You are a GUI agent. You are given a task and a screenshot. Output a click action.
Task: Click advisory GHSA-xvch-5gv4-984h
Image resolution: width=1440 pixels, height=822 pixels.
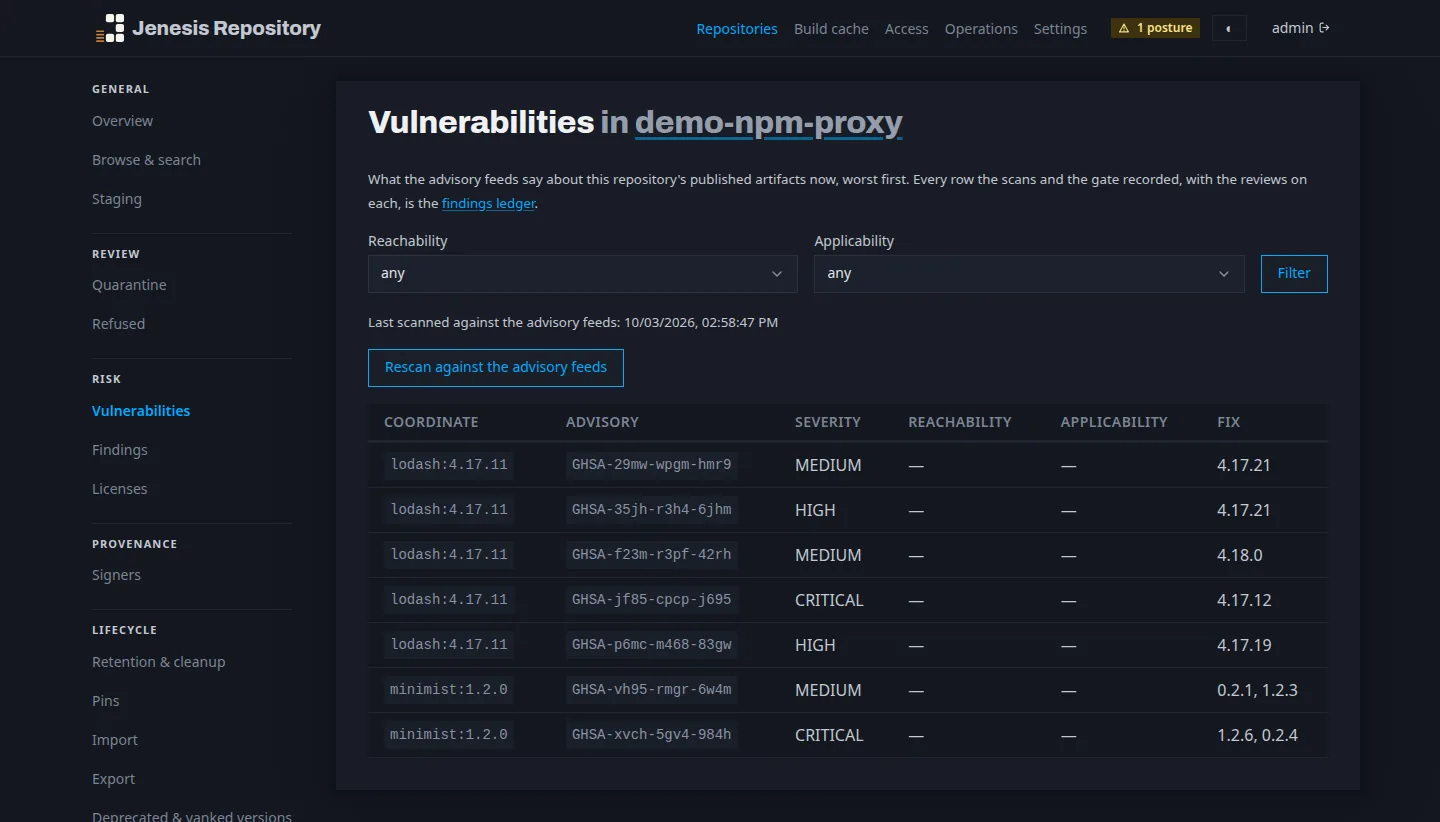click(x=652, y=735)
